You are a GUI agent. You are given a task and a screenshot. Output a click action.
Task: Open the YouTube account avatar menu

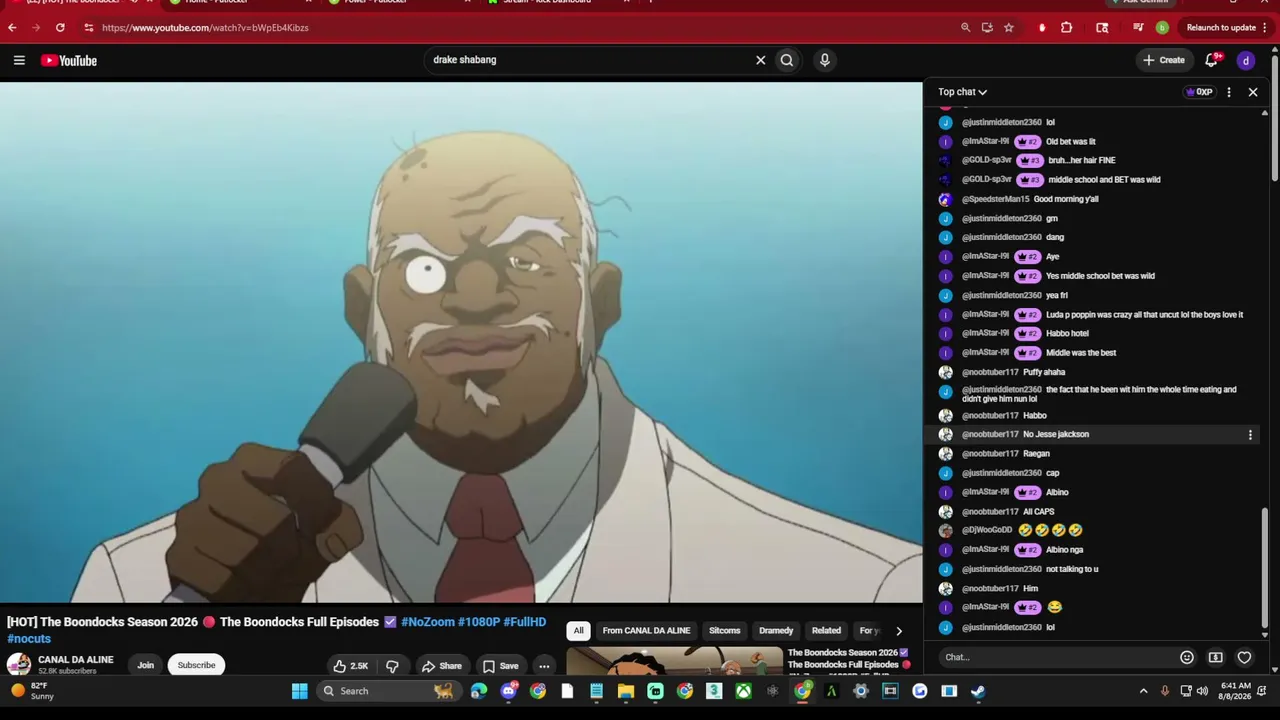point(1246,61)
